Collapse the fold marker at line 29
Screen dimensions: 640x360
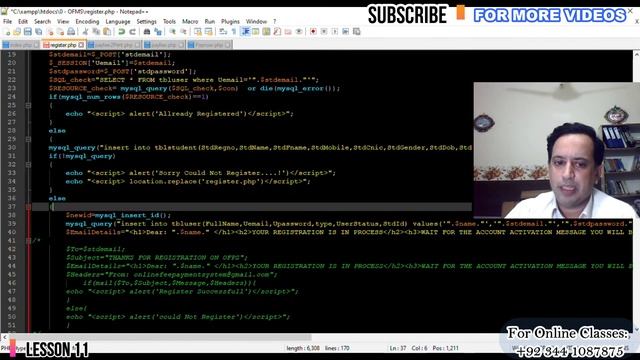coord(28,139)
